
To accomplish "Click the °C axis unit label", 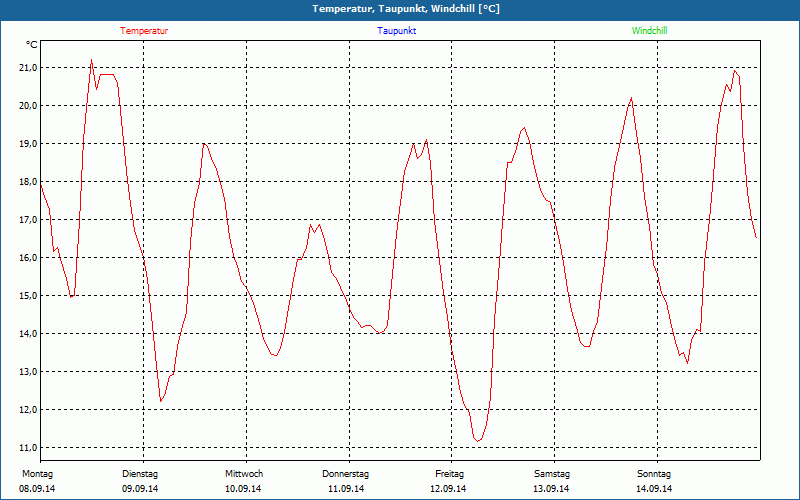I will (32, 45).
